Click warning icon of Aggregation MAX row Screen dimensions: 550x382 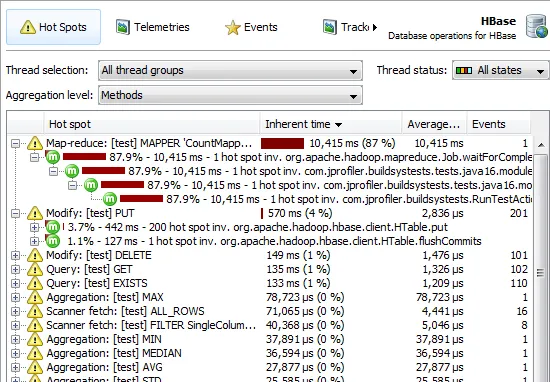point(35,297)
